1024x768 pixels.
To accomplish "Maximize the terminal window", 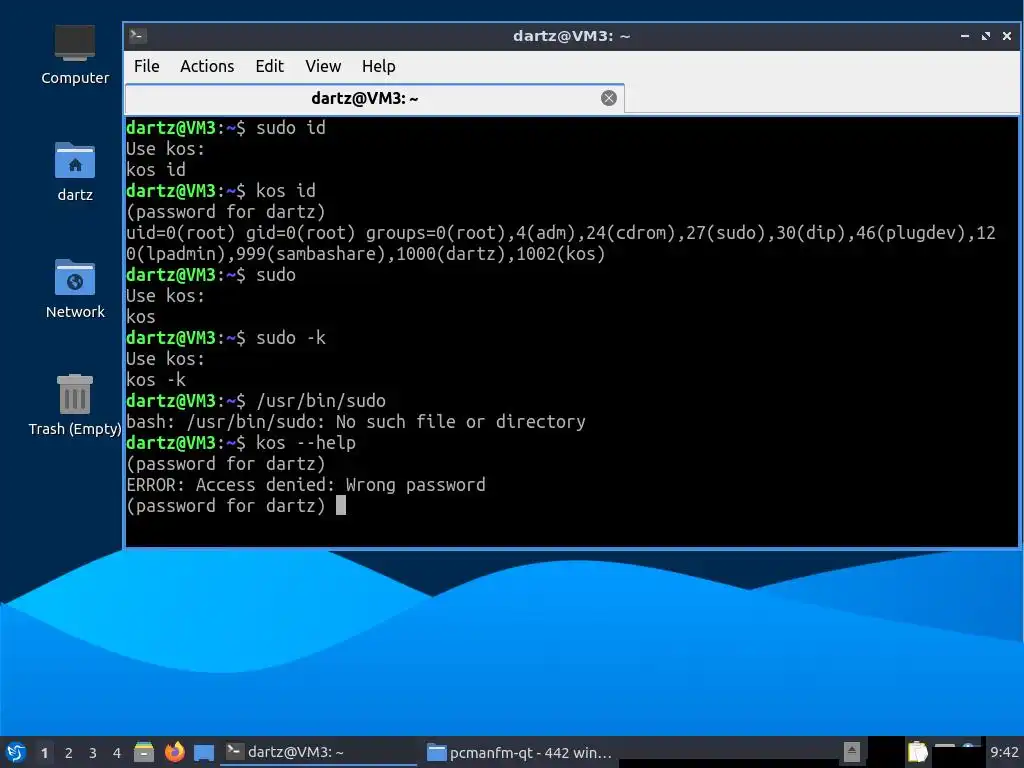I will click(985, 36).
